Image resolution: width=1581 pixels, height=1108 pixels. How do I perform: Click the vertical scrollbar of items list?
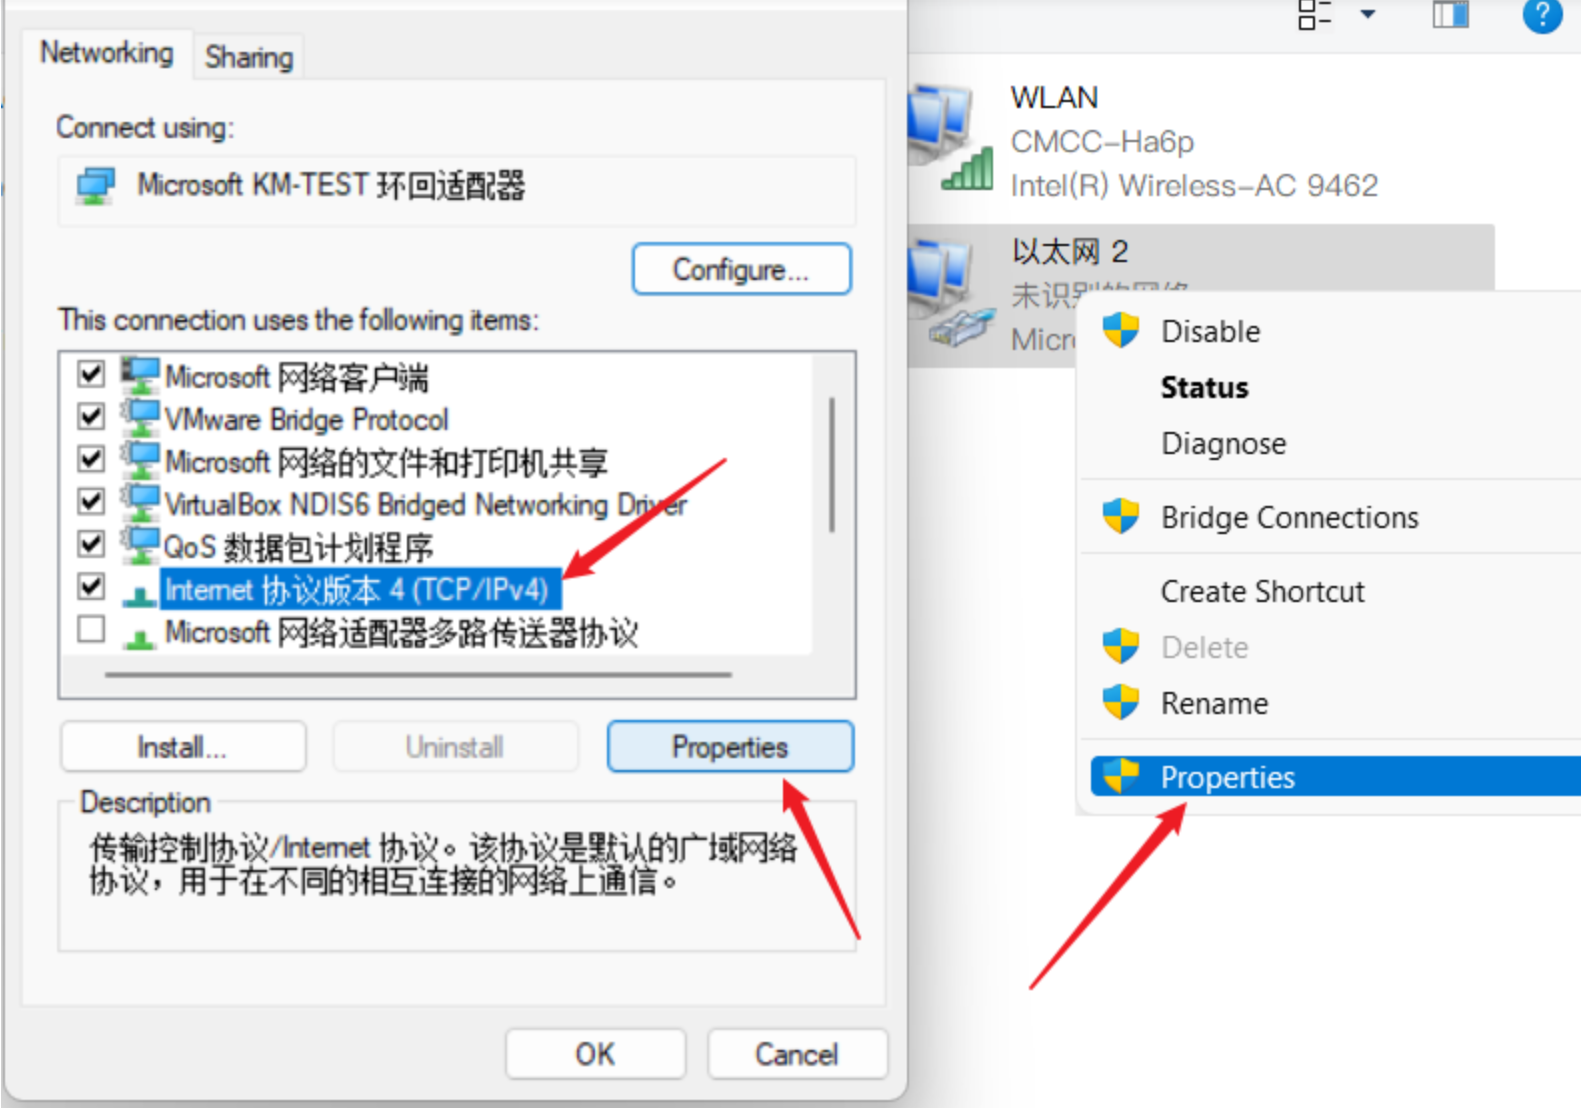[x=832, y=465]
